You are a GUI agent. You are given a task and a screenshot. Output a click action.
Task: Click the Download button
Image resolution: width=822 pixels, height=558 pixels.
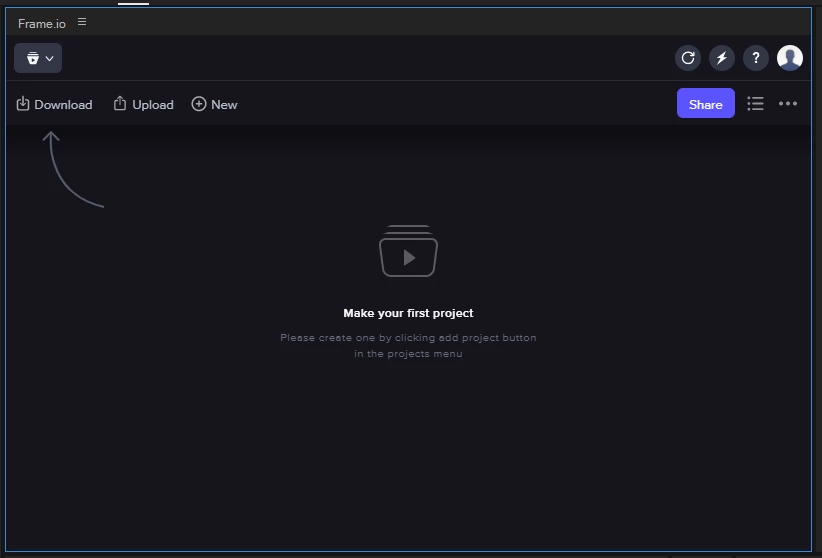coord(55,104)
